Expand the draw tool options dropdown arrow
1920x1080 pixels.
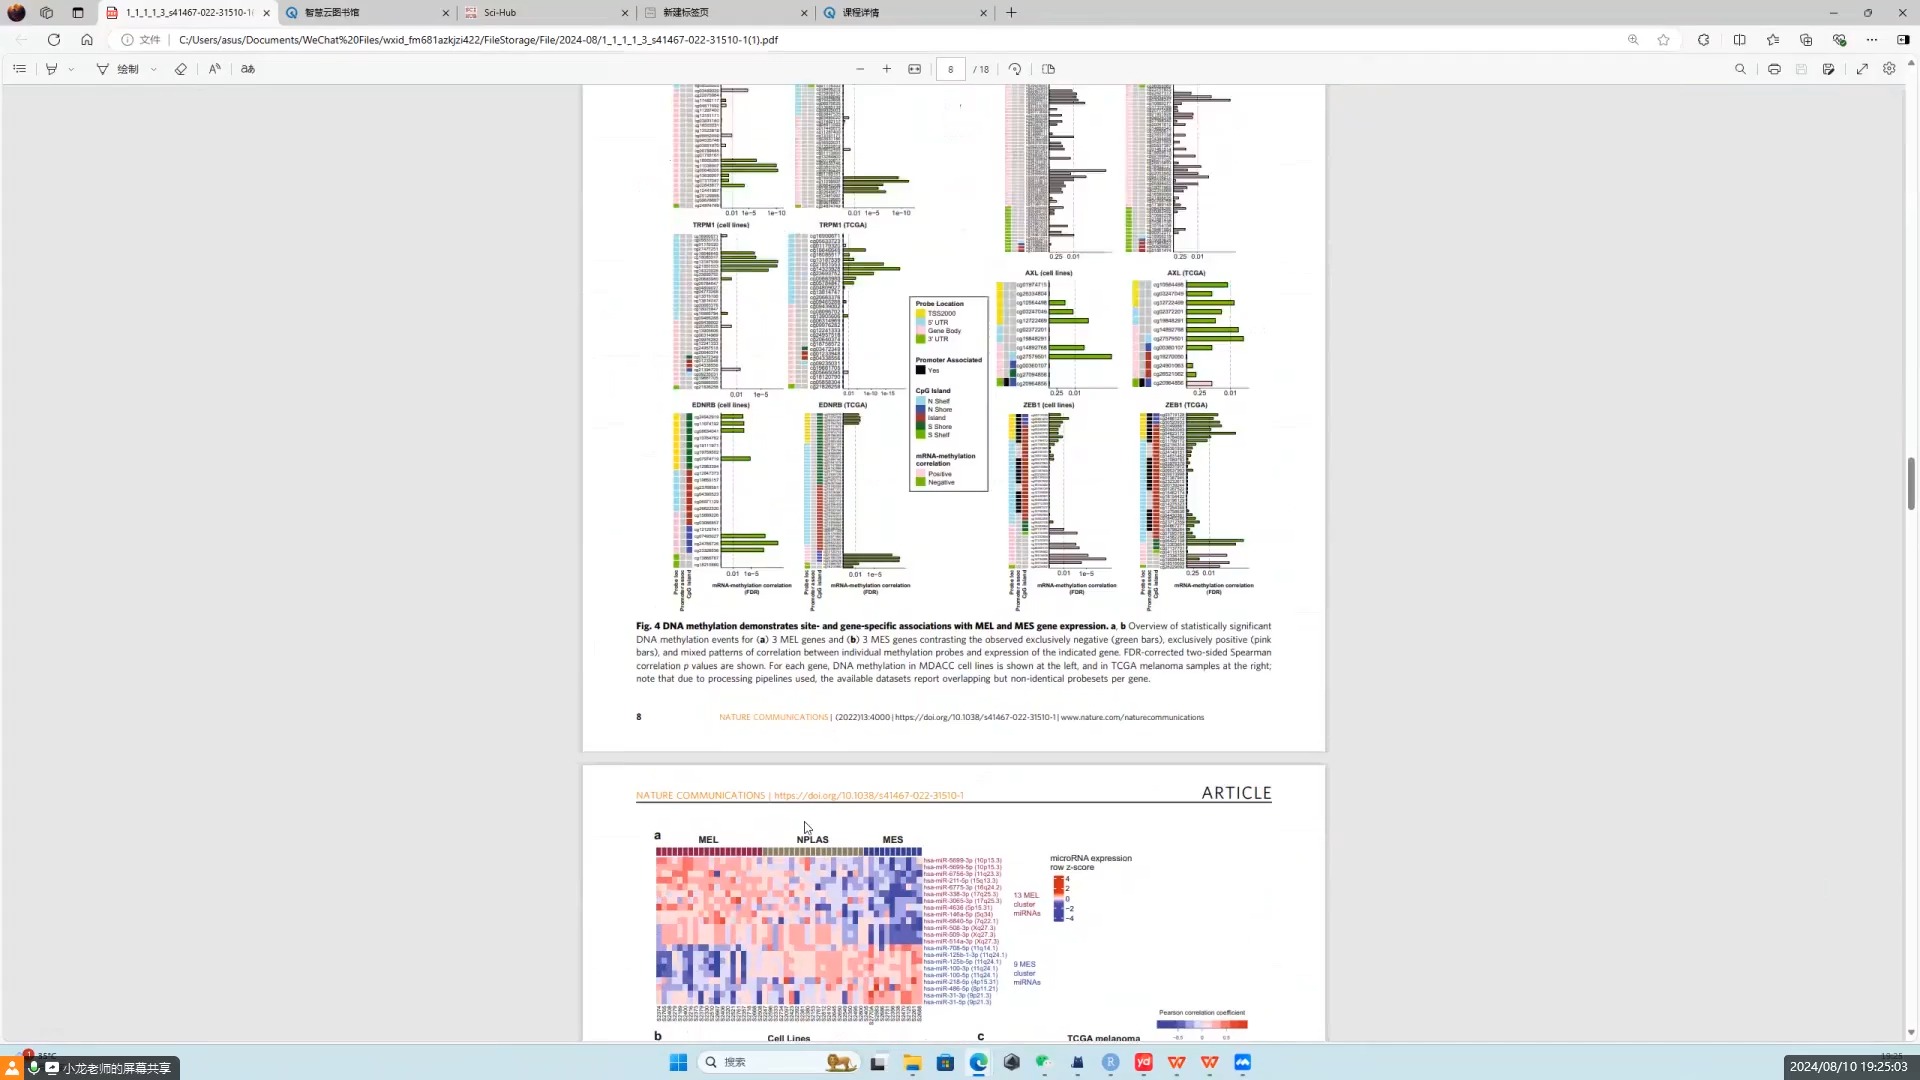point(153,69)
